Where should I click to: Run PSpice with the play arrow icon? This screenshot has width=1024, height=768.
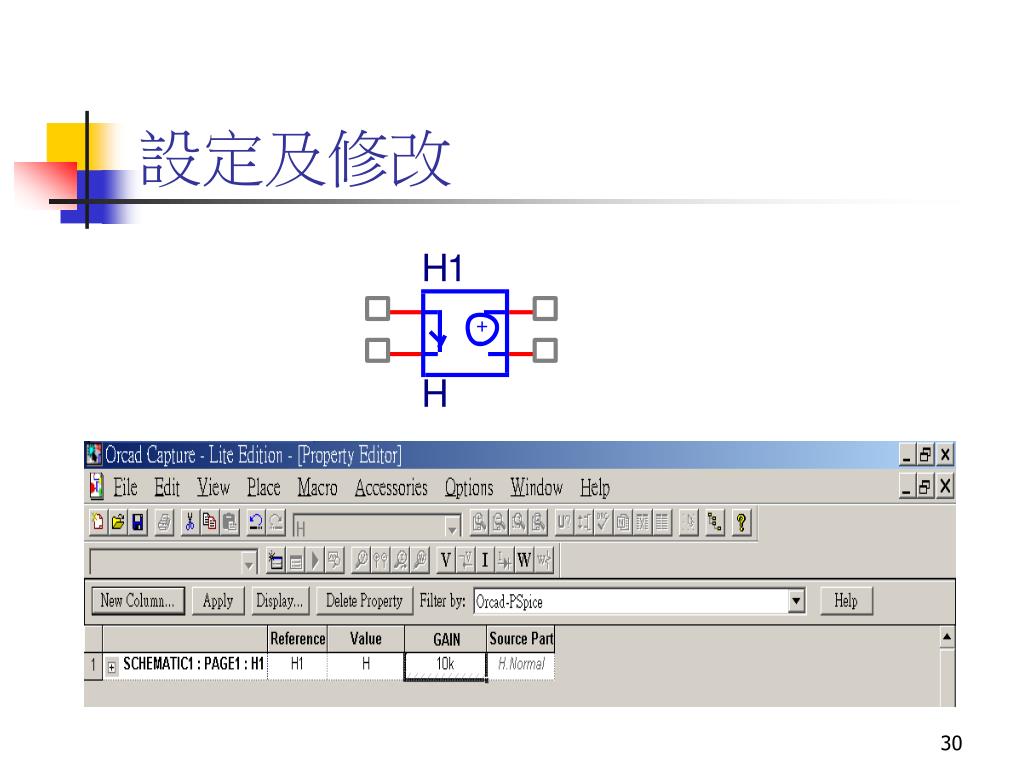(x=315, y=560)
